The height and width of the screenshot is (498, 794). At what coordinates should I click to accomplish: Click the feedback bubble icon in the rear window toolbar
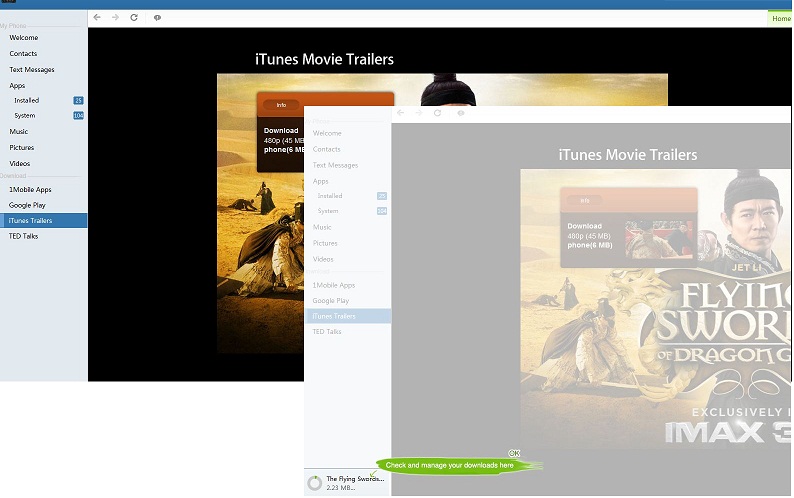point(157,18)
